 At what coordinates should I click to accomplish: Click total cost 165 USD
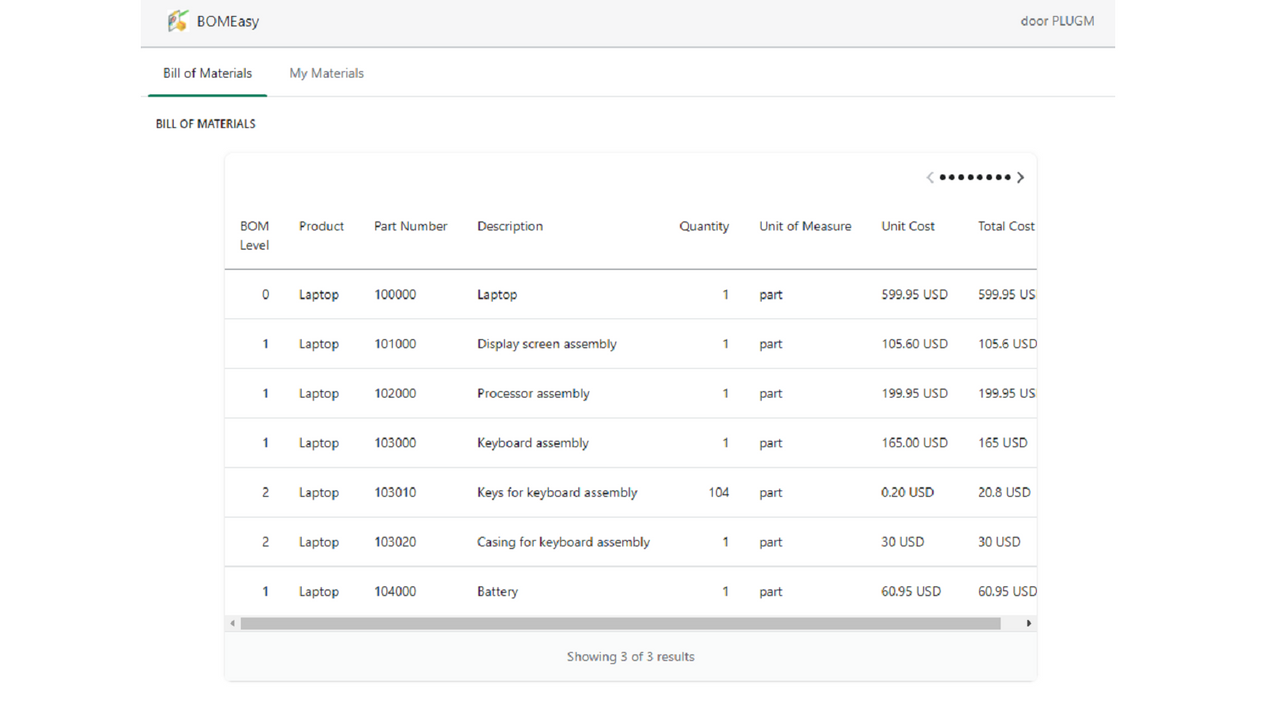pyautogui.click(x=1002, y=443)
